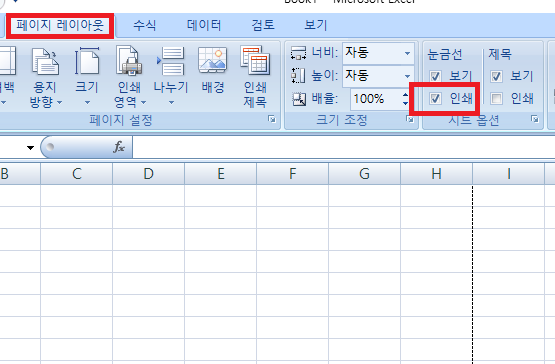The height and width of the screenshot is (364, 555).
Task: Expand the Name Box dropdown arrow
Action: pyautogui.click(x=30, y=147)
